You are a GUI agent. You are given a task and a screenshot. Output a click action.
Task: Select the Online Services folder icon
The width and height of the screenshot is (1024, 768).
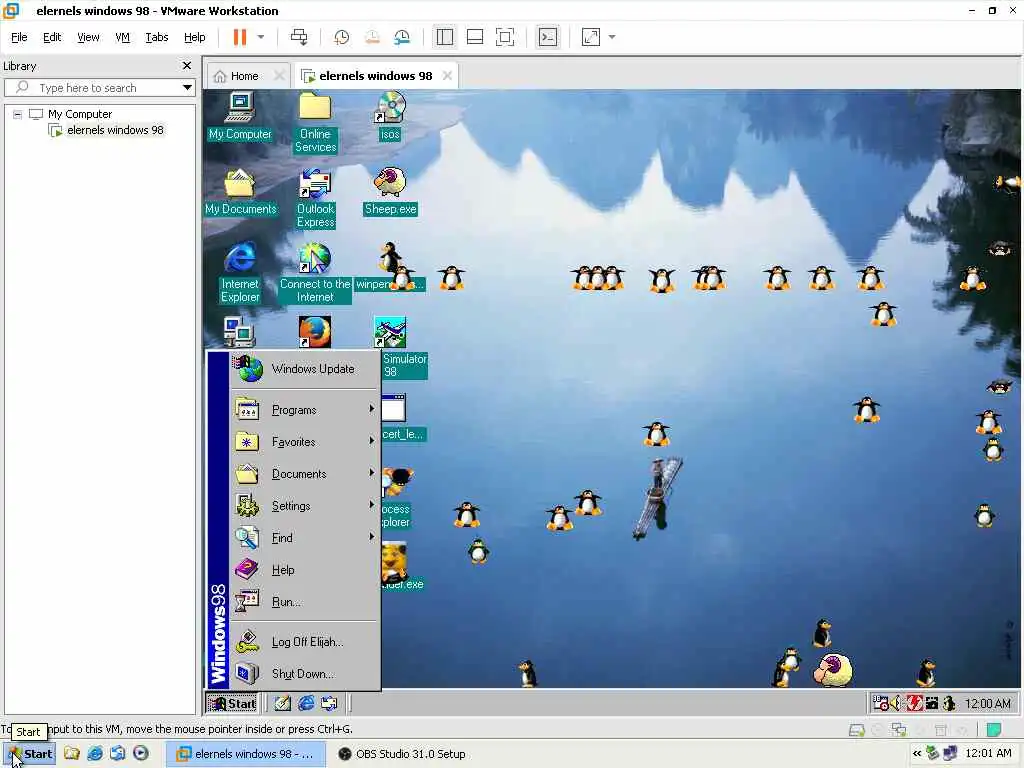click(x=315, y=123)
